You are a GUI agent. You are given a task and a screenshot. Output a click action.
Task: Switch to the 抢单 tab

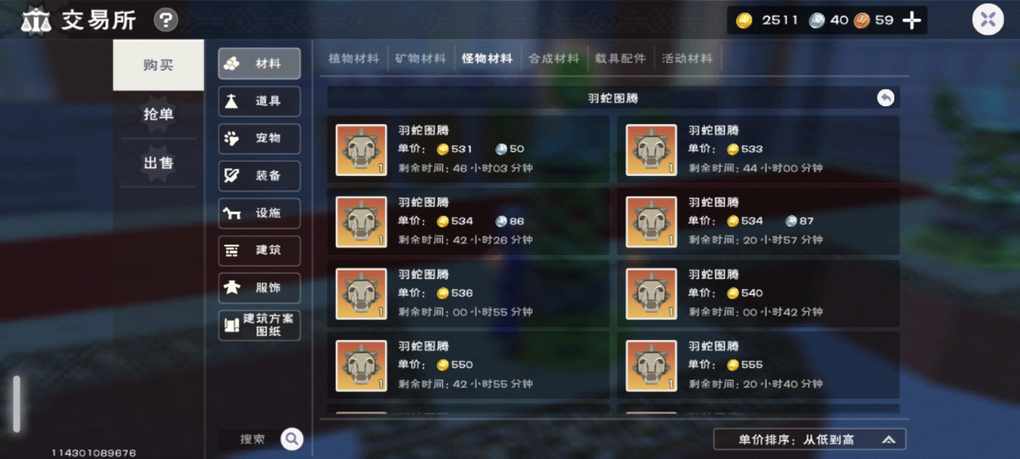(x=158, y=114)
